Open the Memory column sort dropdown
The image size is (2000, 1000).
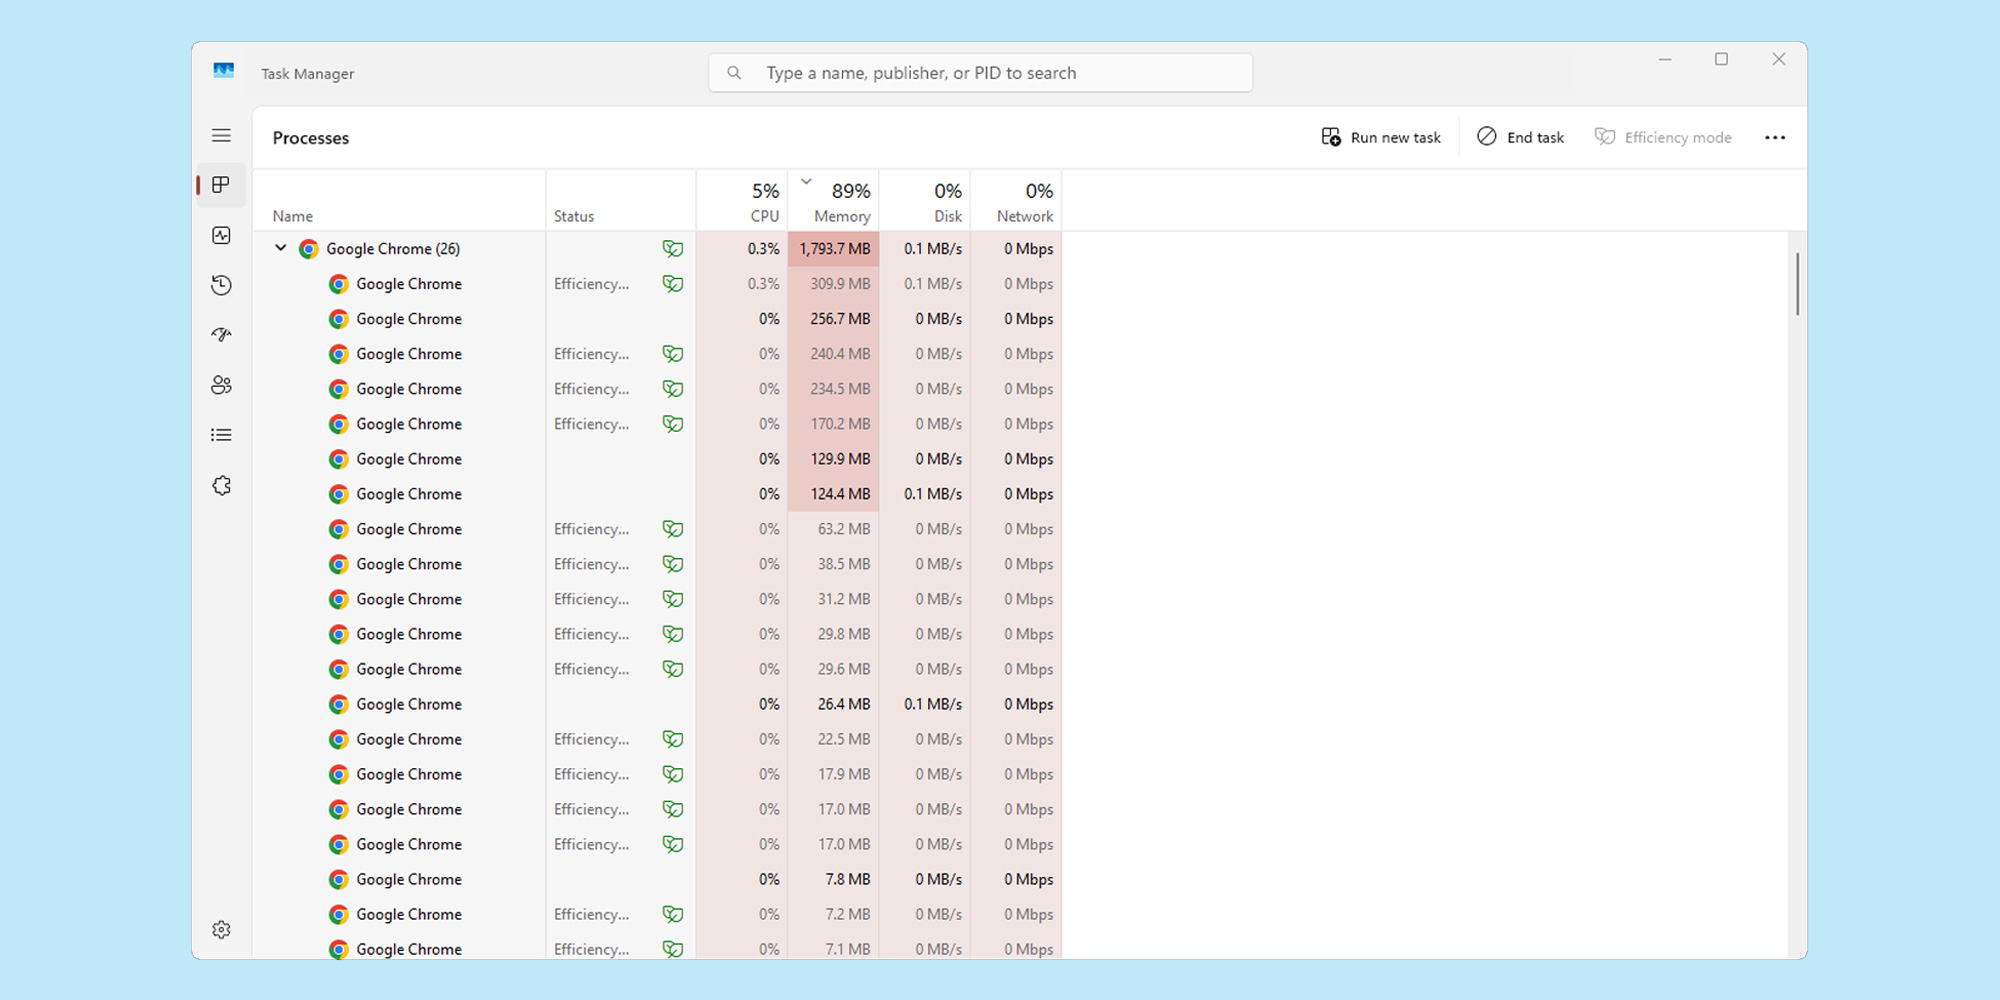[x=806, y=182]
